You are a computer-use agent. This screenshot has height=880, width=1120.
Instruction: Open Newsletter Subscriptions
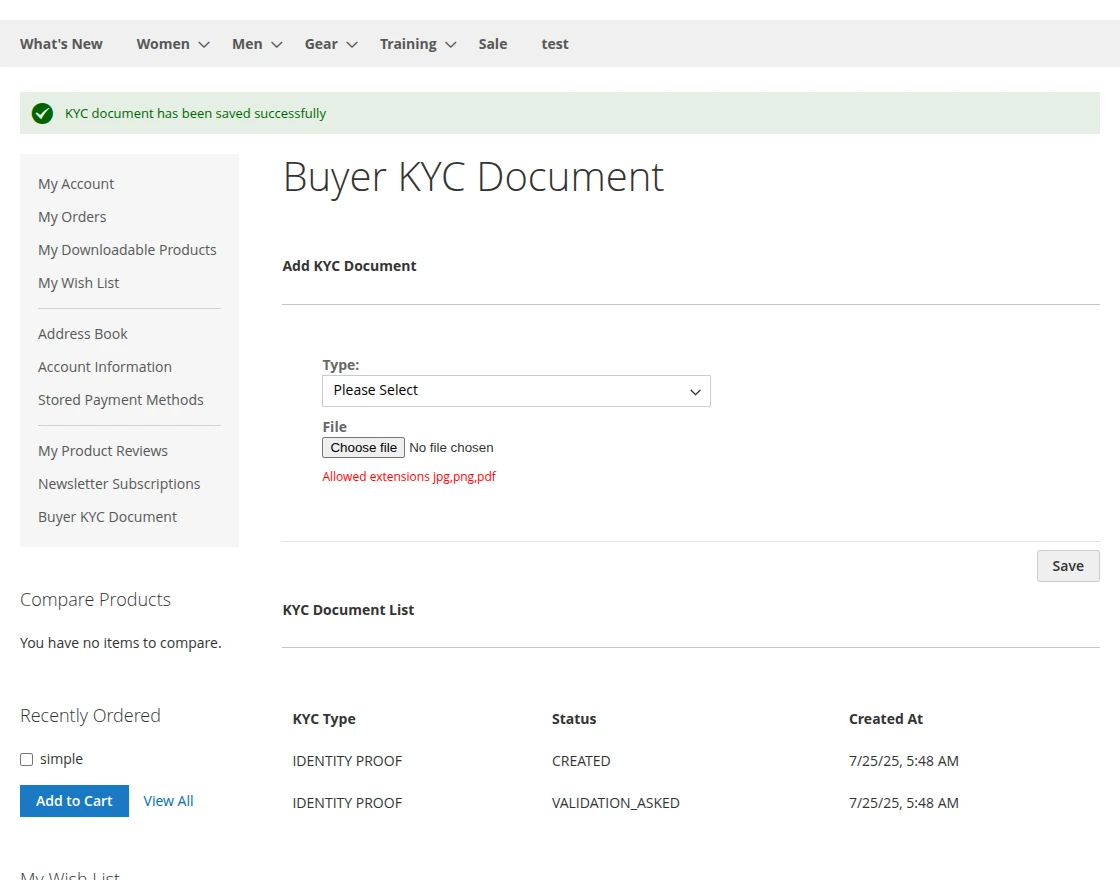(119, 484)
